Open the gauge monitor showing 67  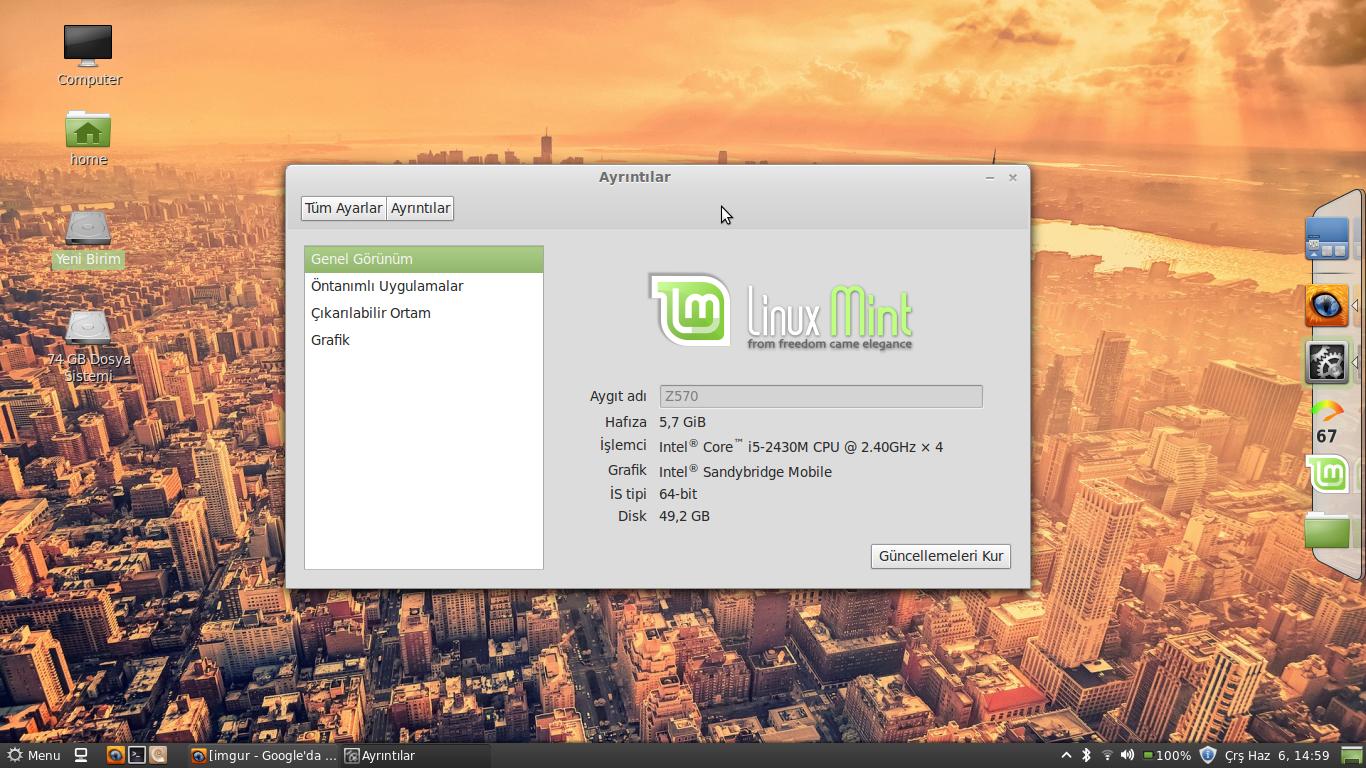pyautogui.click(x=1327, y=422)
